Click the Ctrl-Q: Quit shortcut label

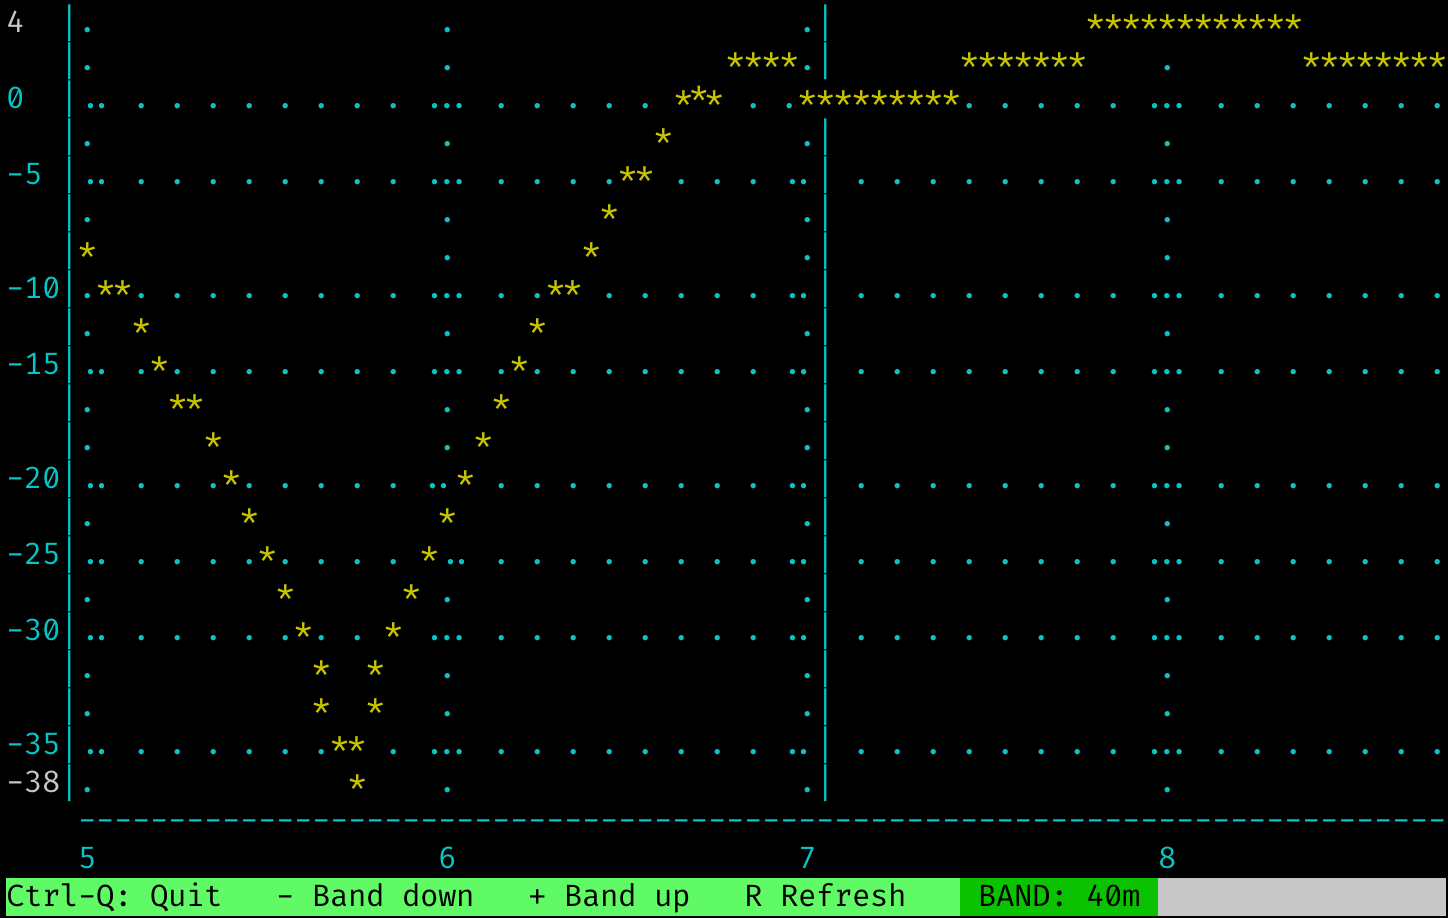[114, 896]
